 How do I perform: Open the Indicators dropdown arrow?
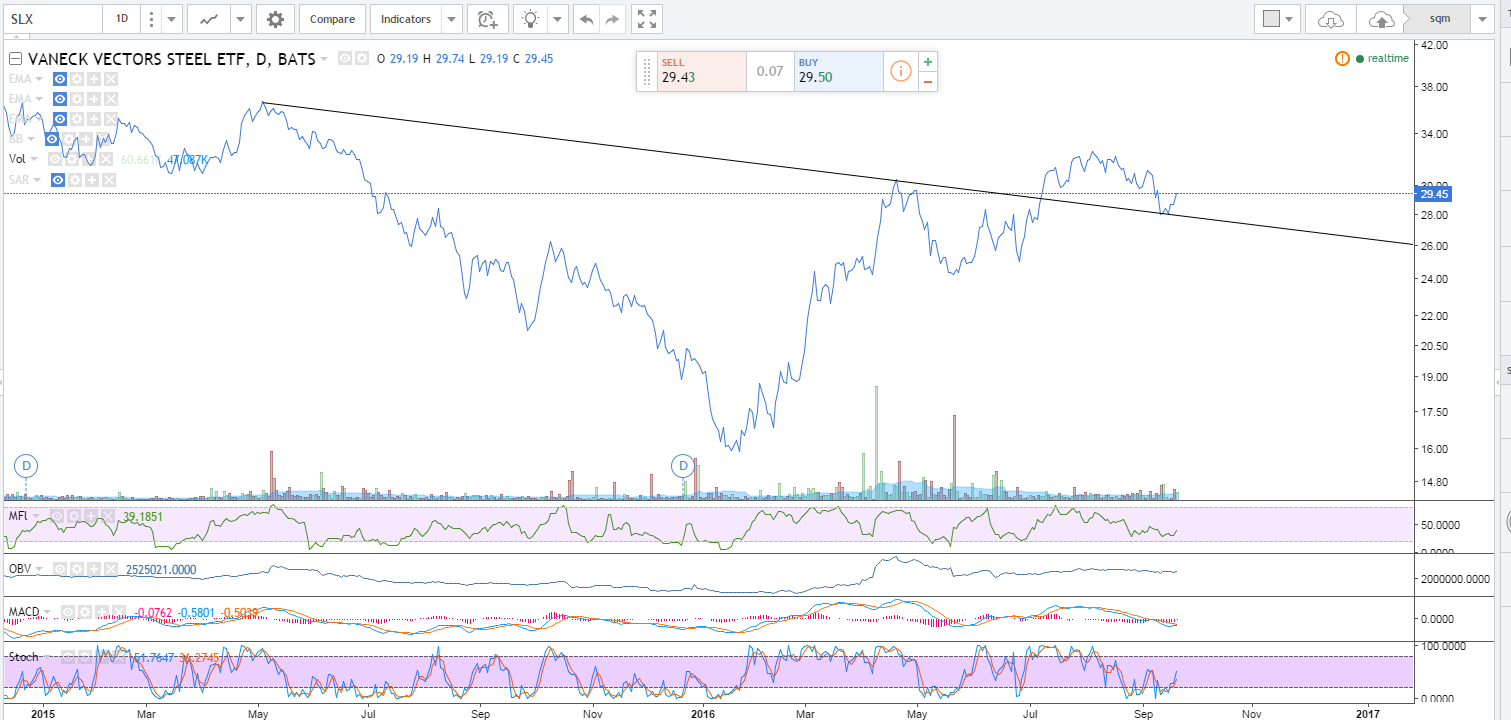[452, 19]
